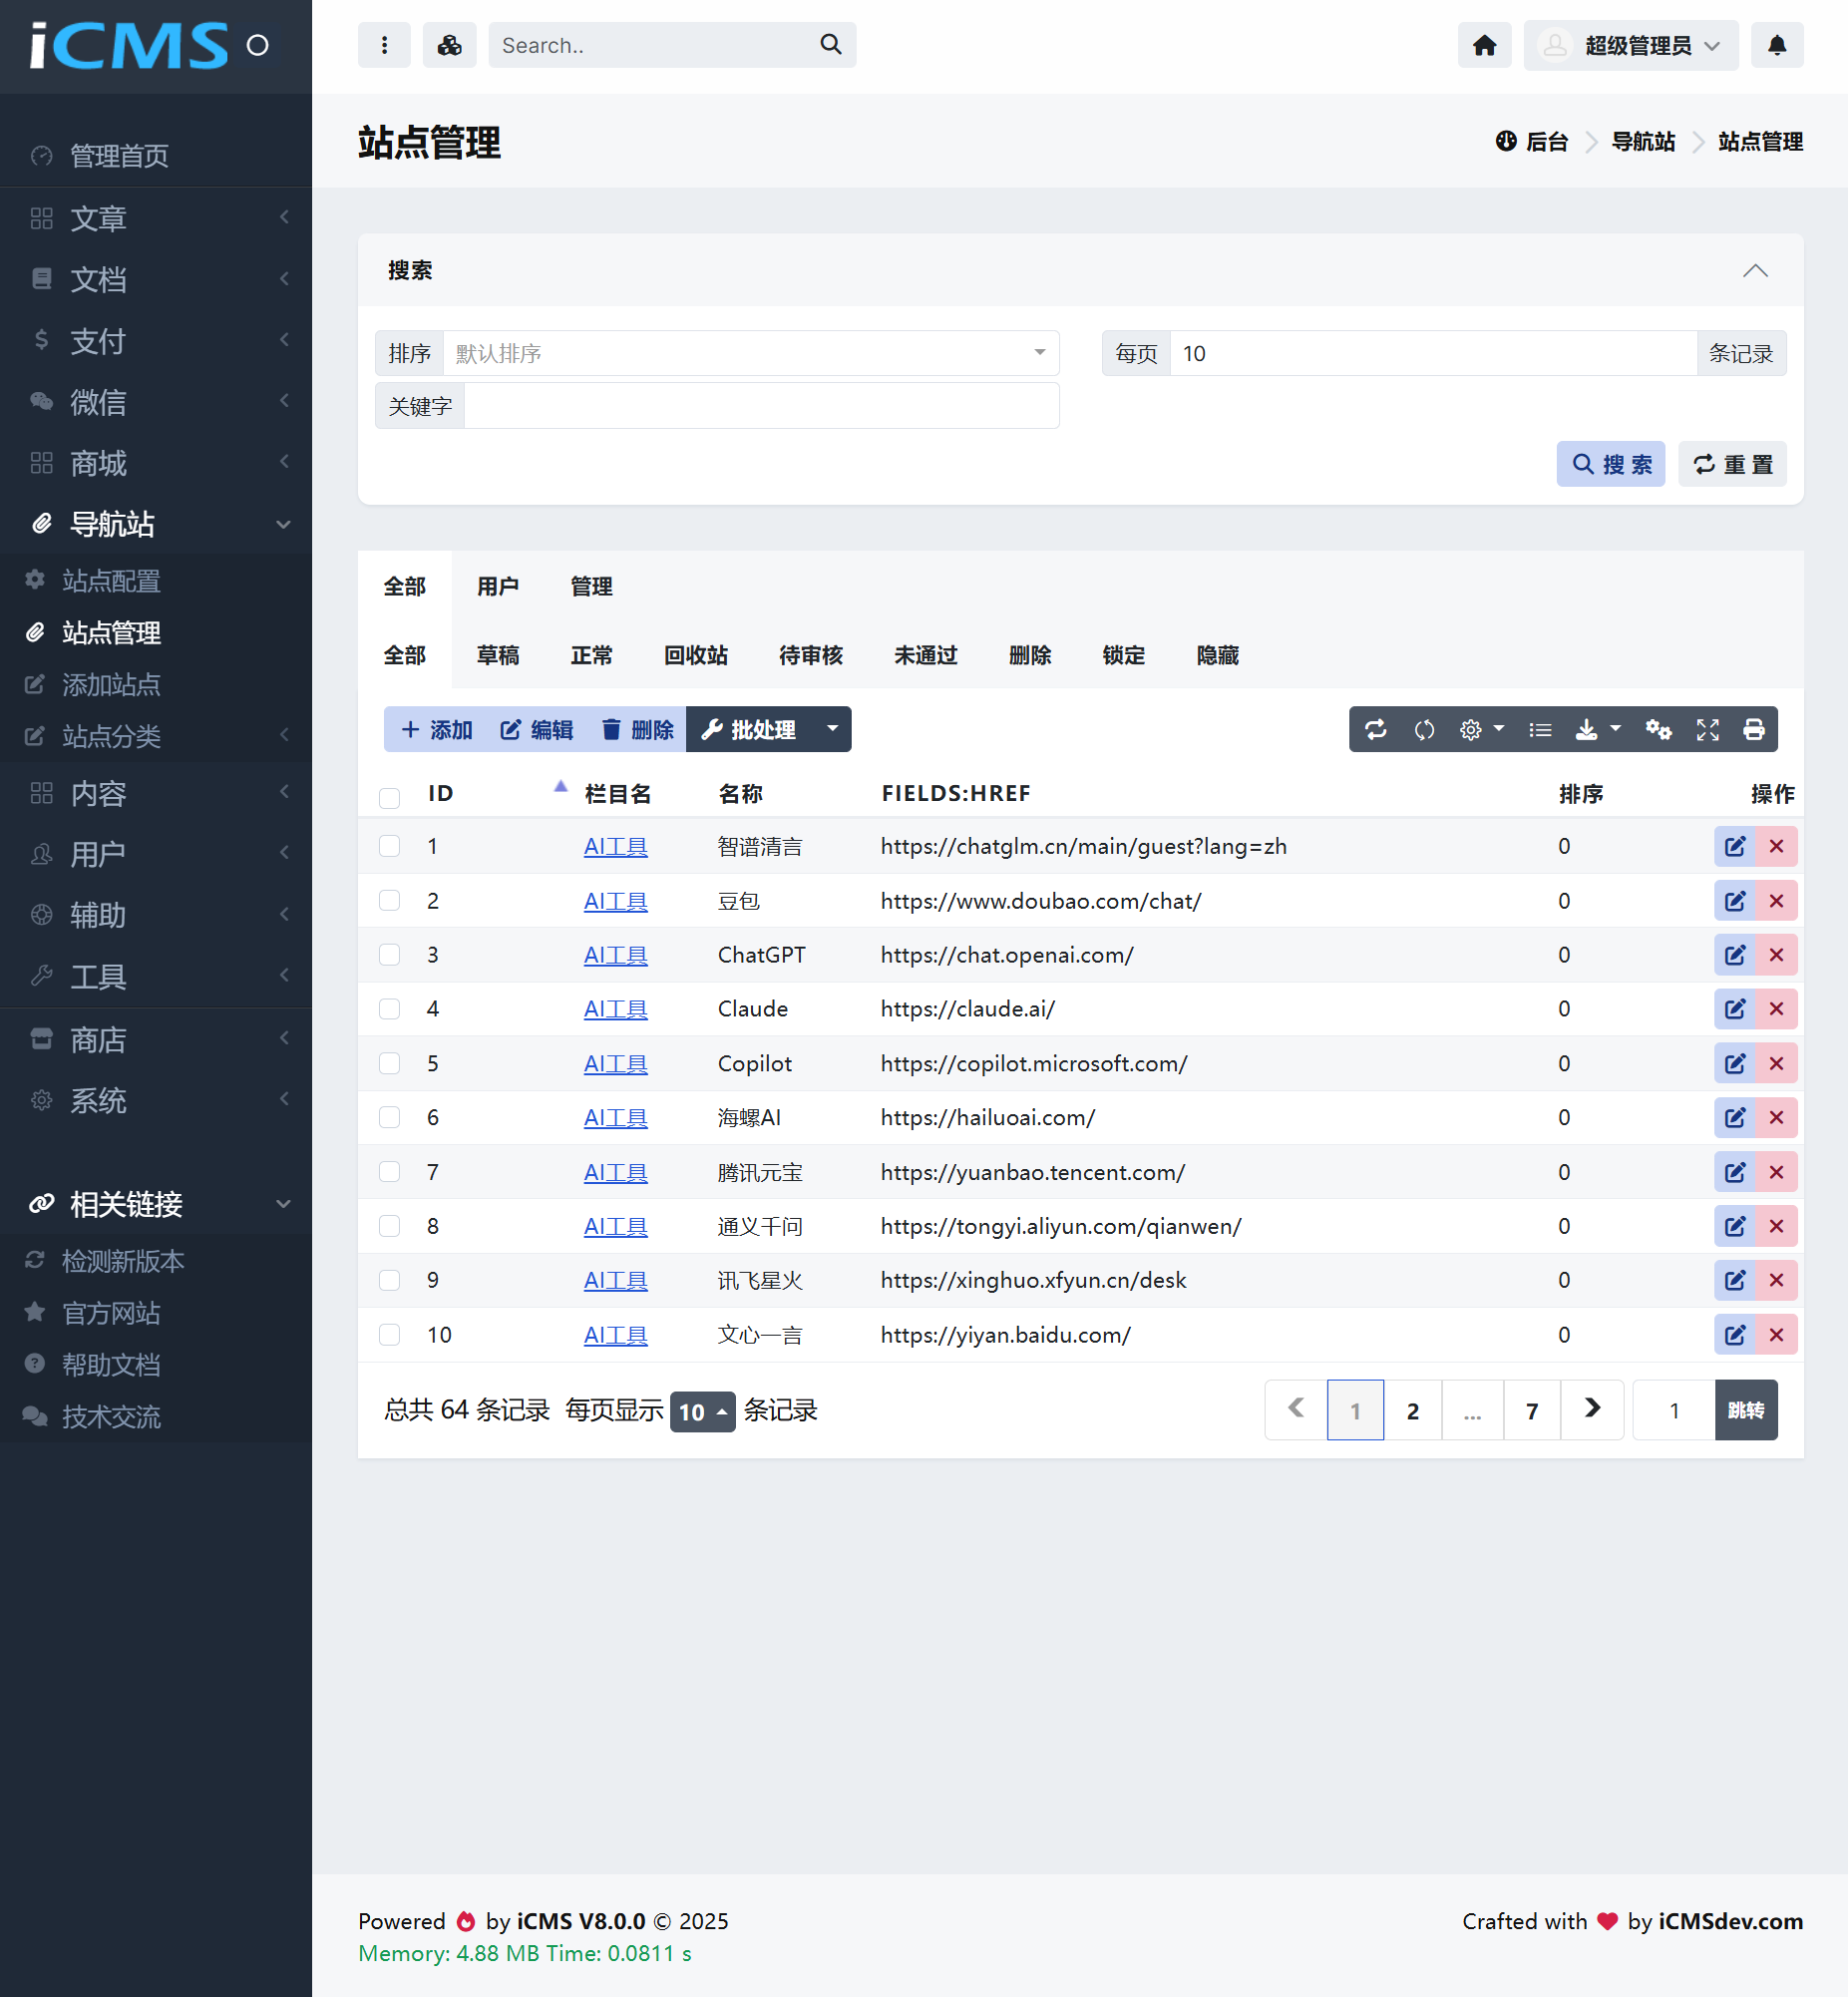Edit row 智谱清言 with pencil icon

pyautogui.click(x=1734, y=847)
